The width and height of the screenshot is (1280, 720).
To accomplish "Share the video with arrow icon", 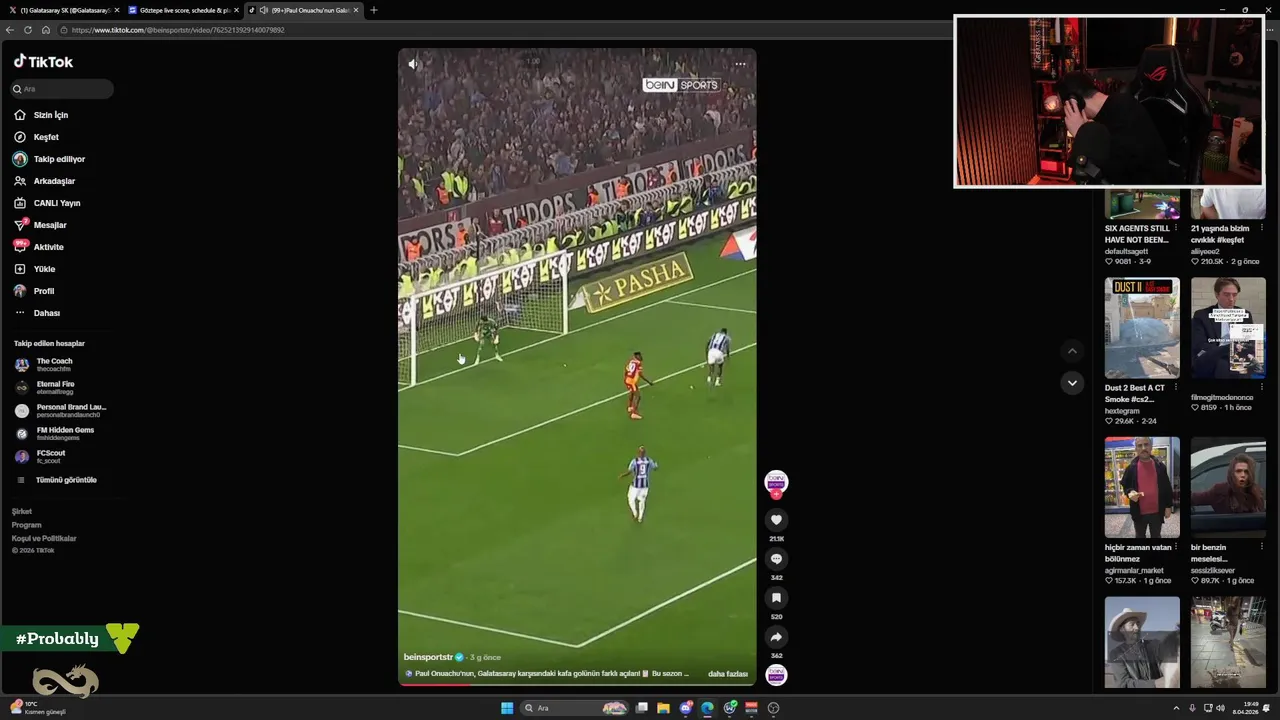I will pos(776,637).
